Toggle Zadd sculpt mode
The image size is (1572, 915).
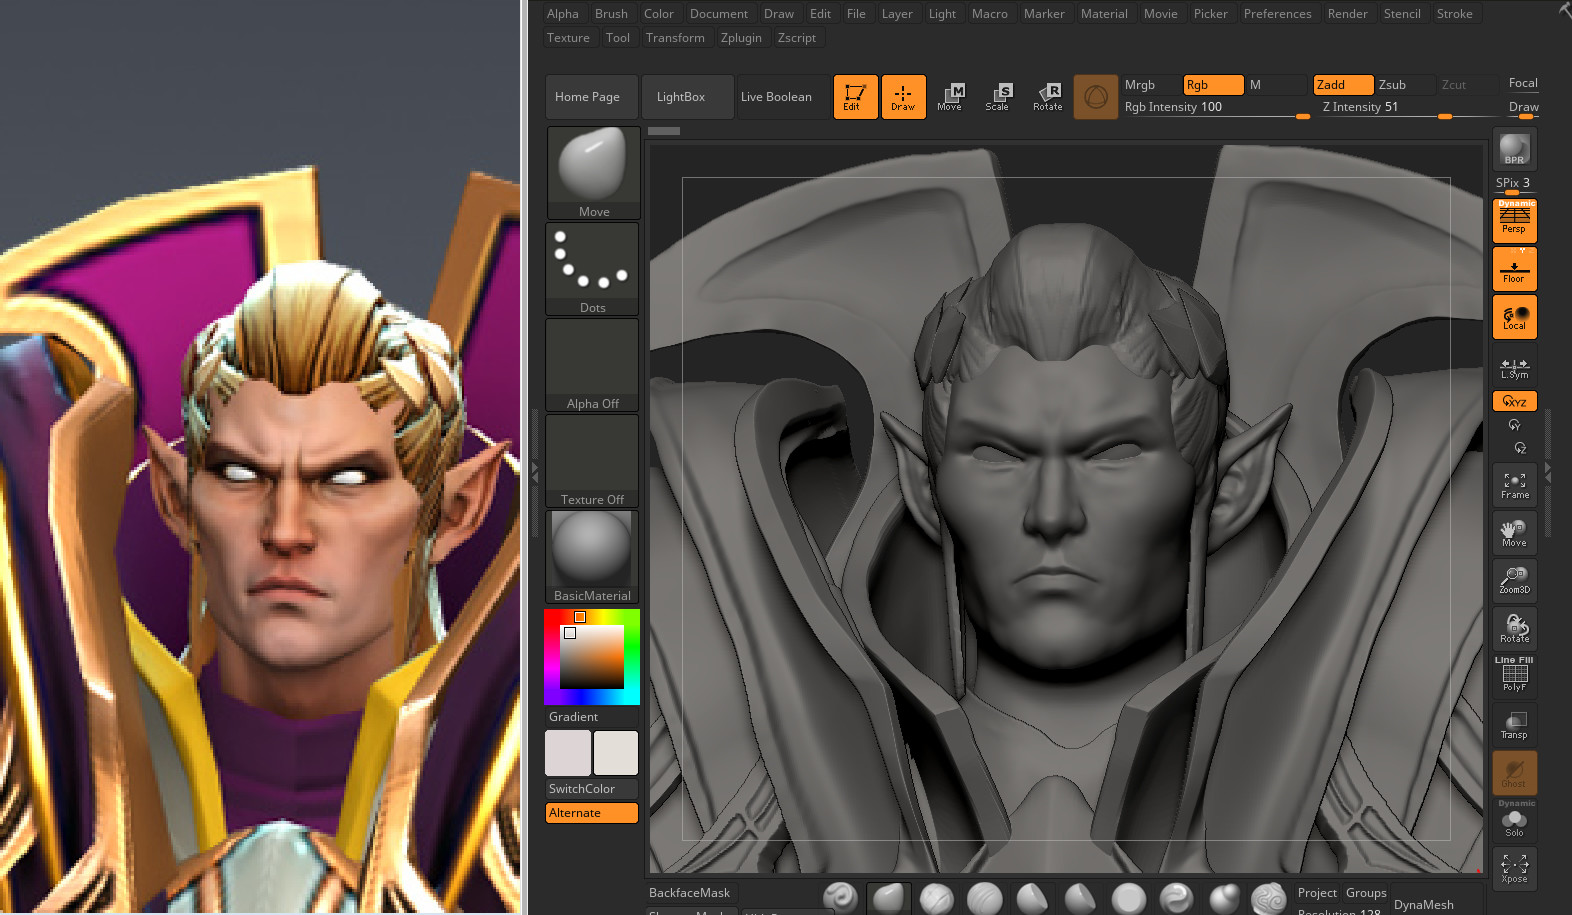point(1343,85)
